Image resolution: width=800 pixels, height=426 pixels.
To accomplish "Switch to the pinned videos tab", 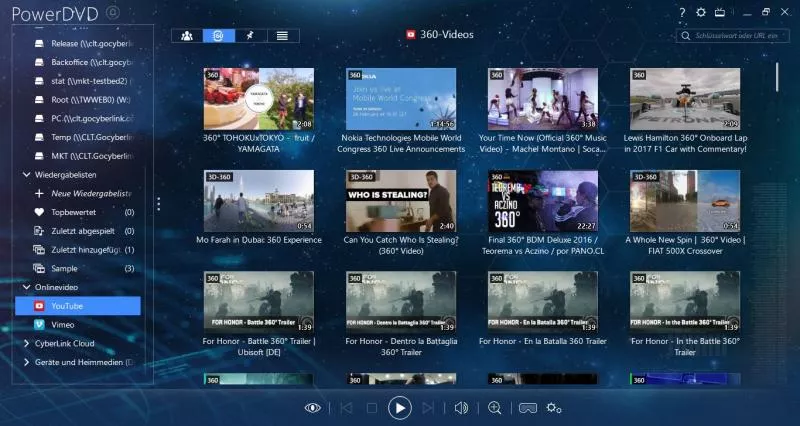I will pos(251,36).
